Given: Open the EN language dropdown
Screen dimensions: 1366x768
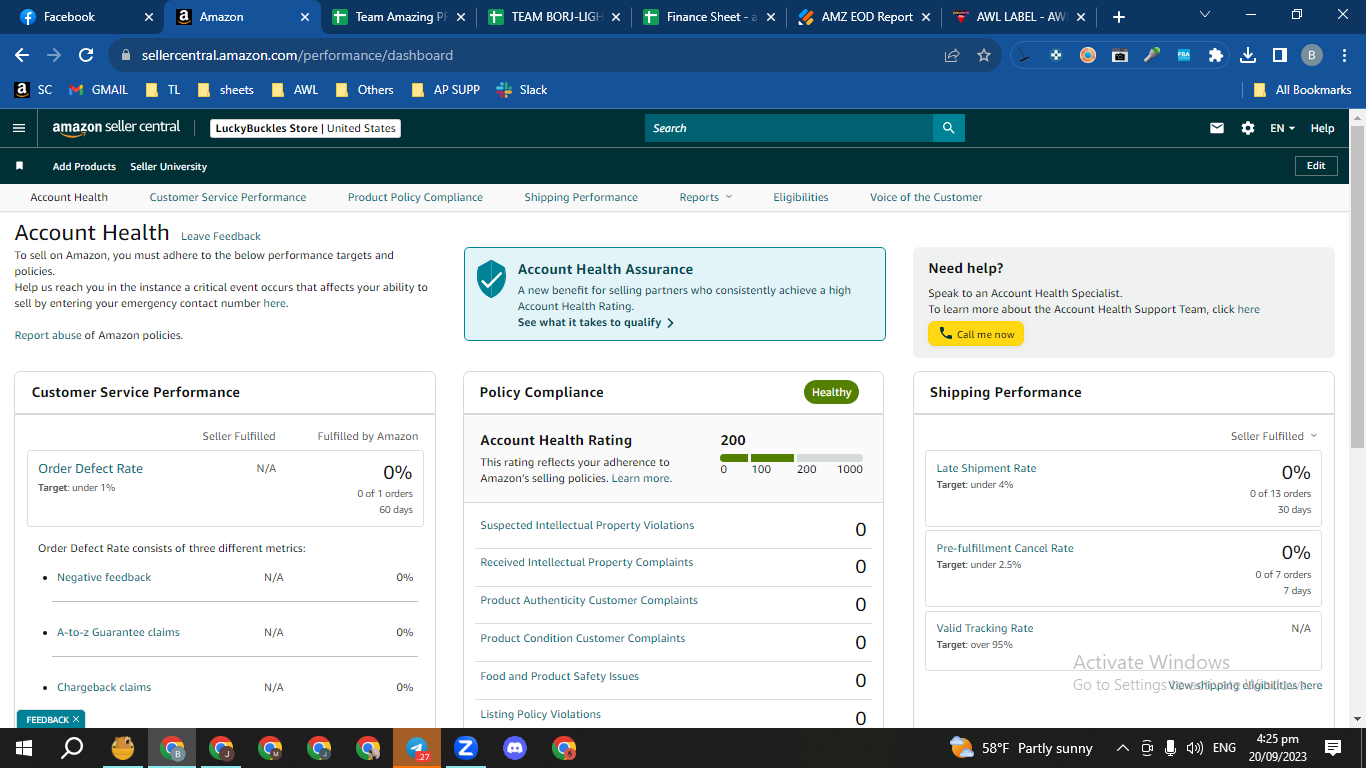Looking at the screenshot, I should (x=1282, y=128).
